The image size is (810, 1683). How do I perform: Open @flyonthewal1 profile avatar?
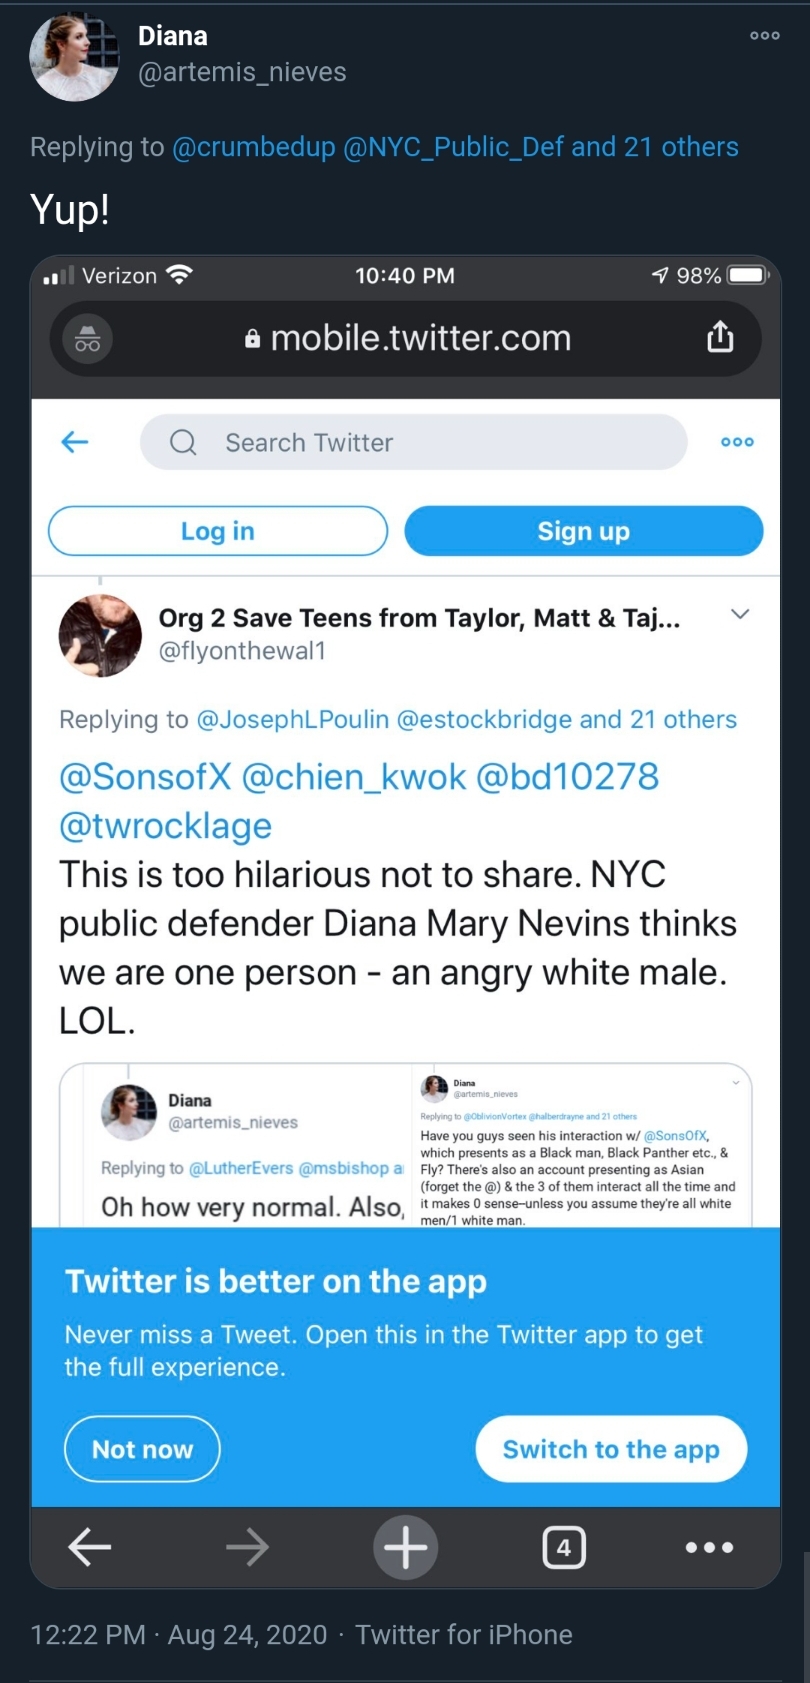tap(100, 635)
